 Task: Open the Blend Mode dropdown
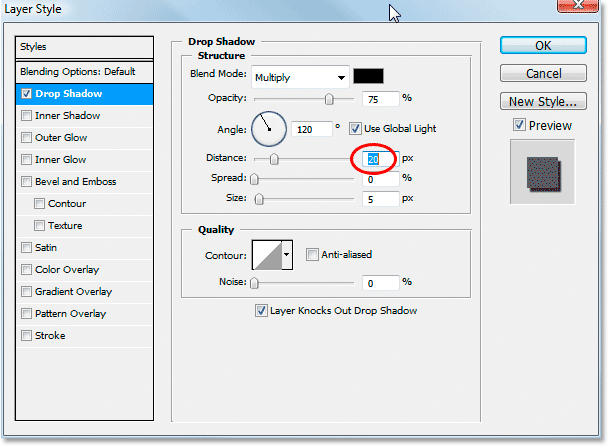click(300, 77)
